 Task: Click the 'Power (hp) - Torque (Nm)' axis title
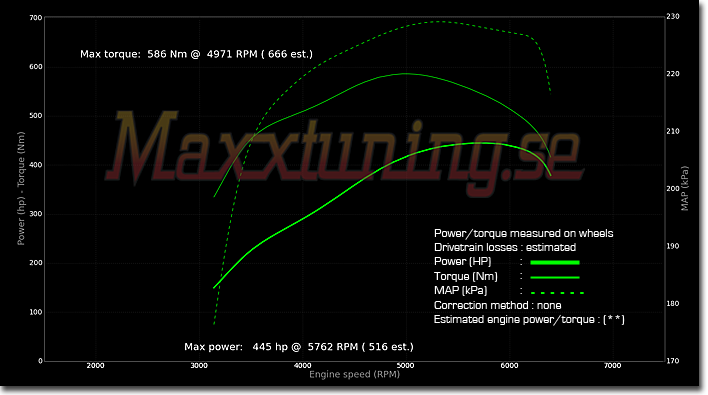tap(21, 189)
